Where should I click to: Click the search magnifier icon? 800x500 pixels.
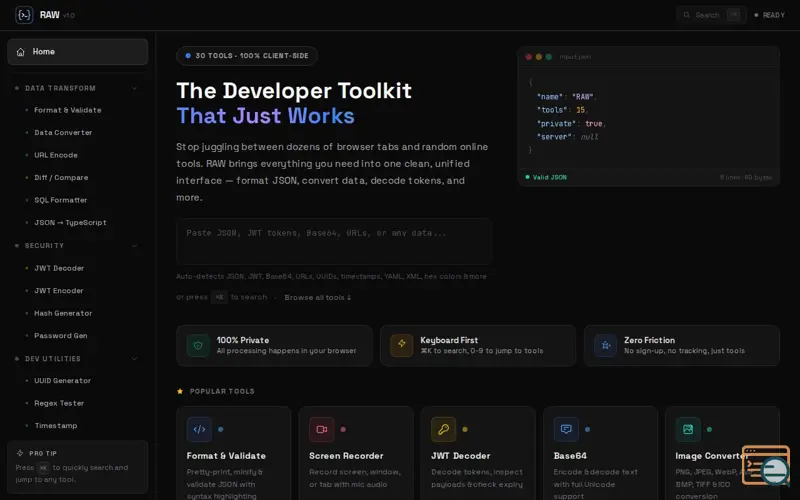coord(687,15)
